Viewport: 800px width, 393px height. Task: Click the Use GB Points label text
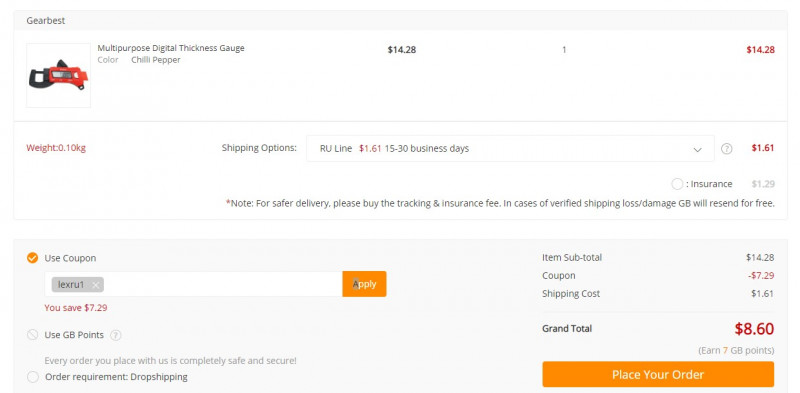(74, 335)
